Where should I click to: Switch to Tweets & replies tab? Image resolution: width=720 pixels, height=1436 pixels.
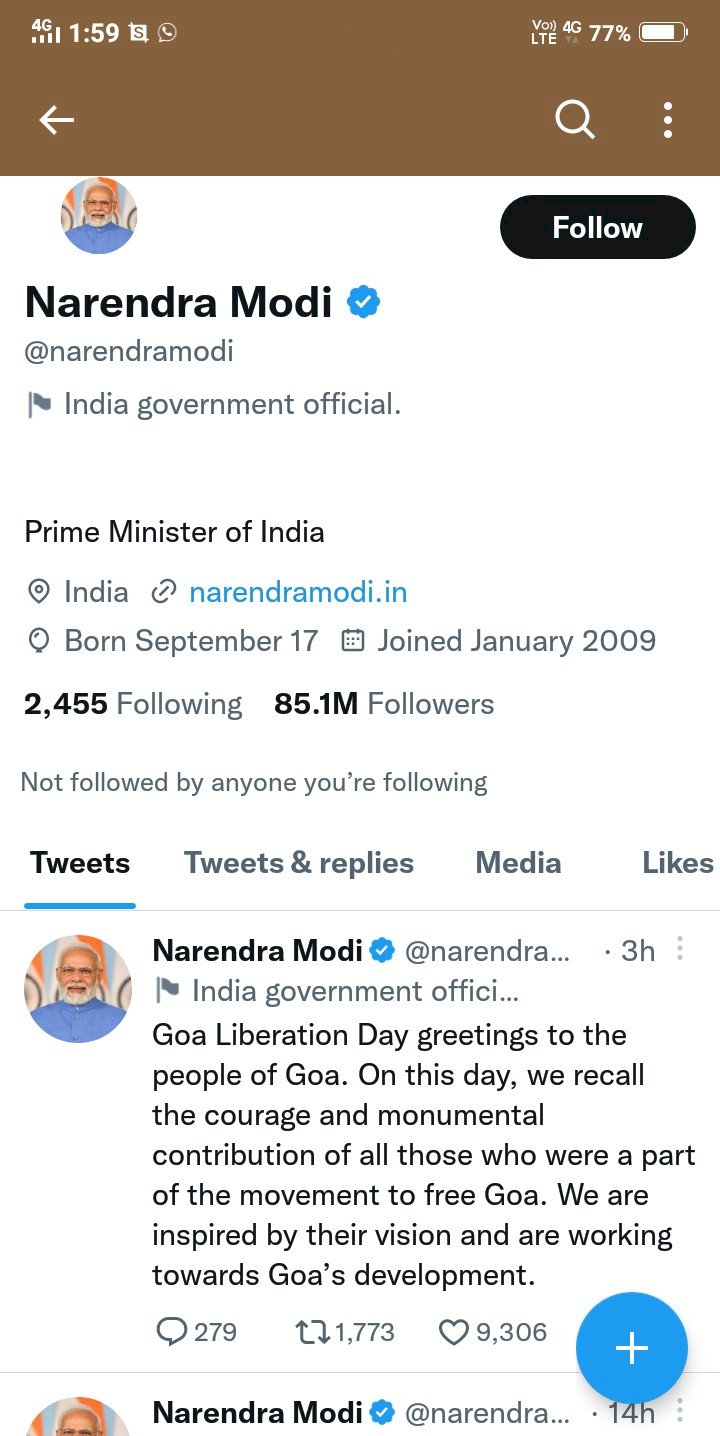pyautogui.click(x=299, y=863)
